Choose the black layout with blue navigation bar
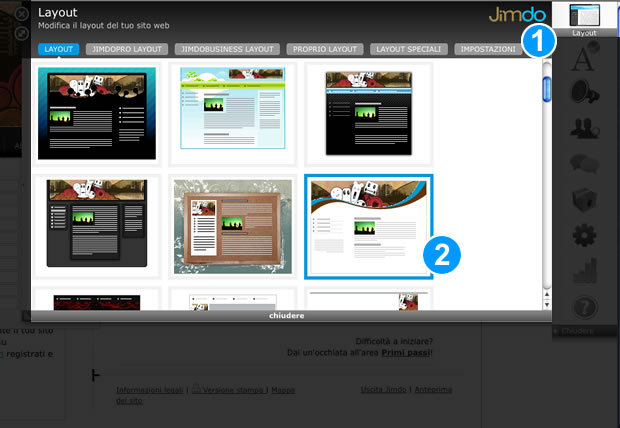620x428 pixels. [x=369, y=114]
